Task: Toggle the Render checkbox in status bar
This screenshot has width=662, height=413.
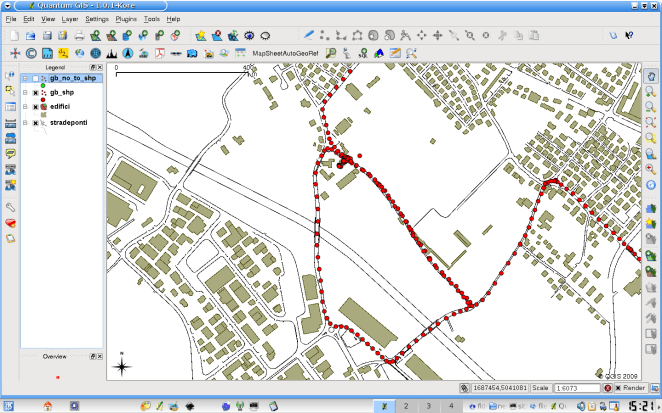Action: point(618,388)
